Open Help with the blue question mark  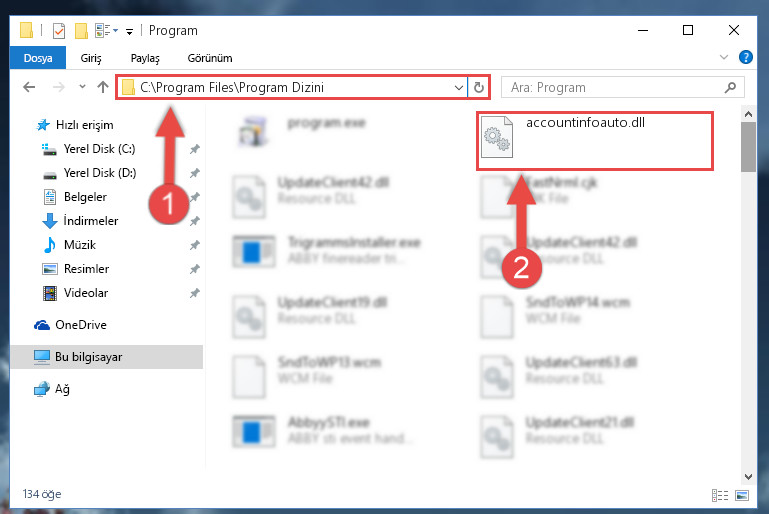[745, 57]
